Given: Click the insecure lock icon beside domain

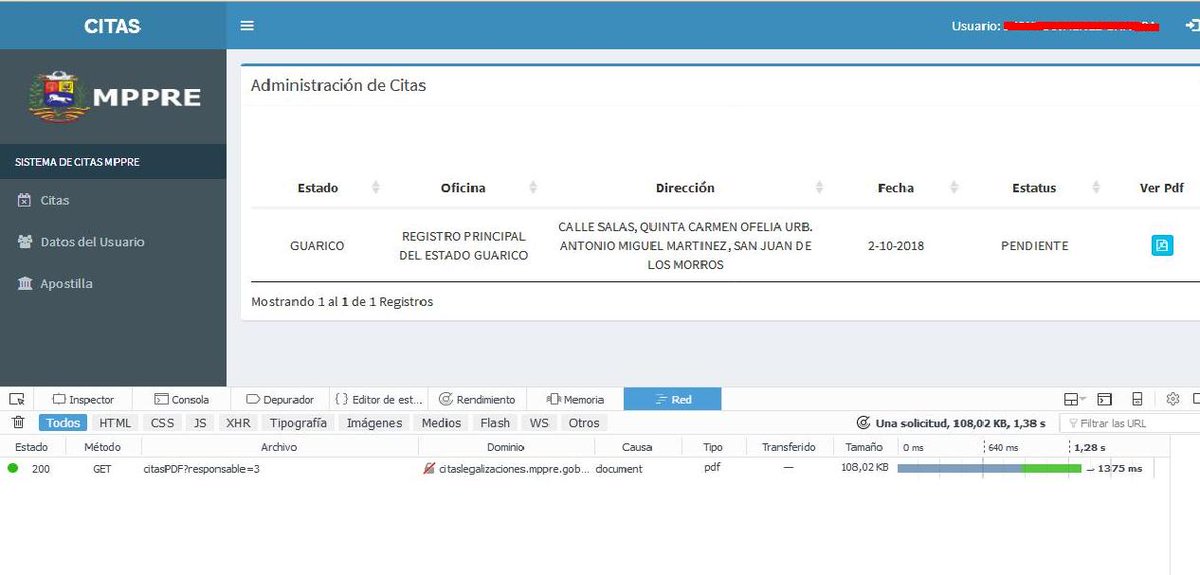Looking at the screenshot, I should pos(429,468).
